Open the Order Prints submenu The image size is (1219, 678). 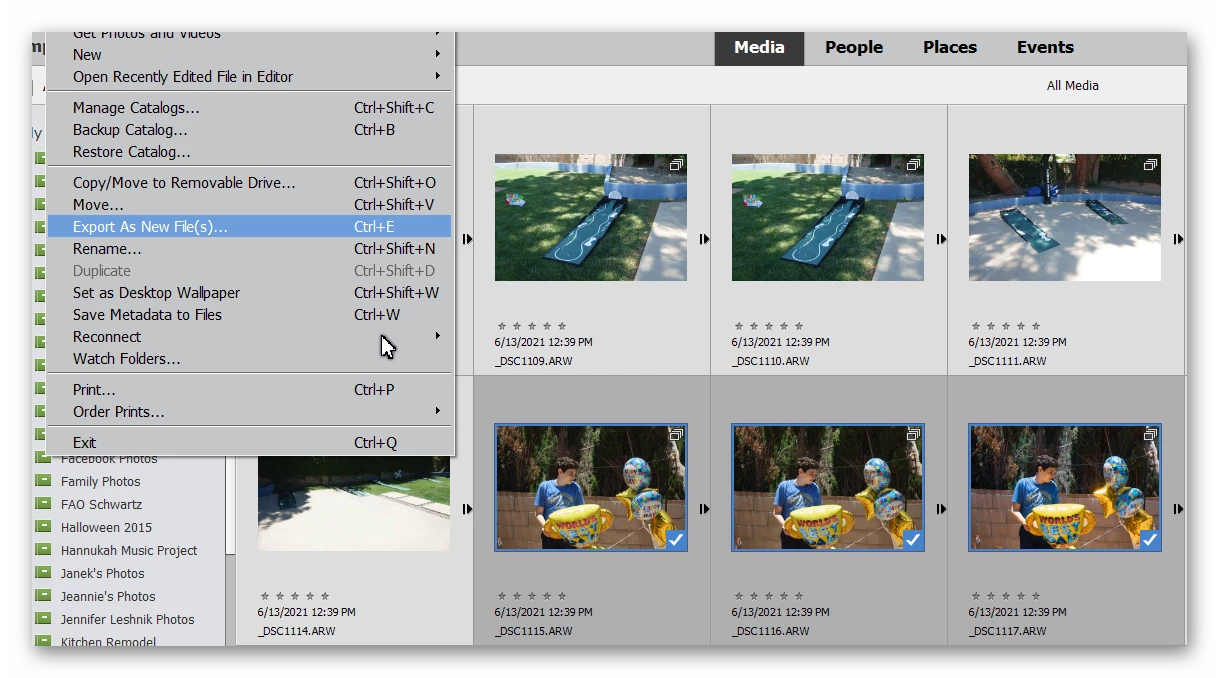click(249, 412)
